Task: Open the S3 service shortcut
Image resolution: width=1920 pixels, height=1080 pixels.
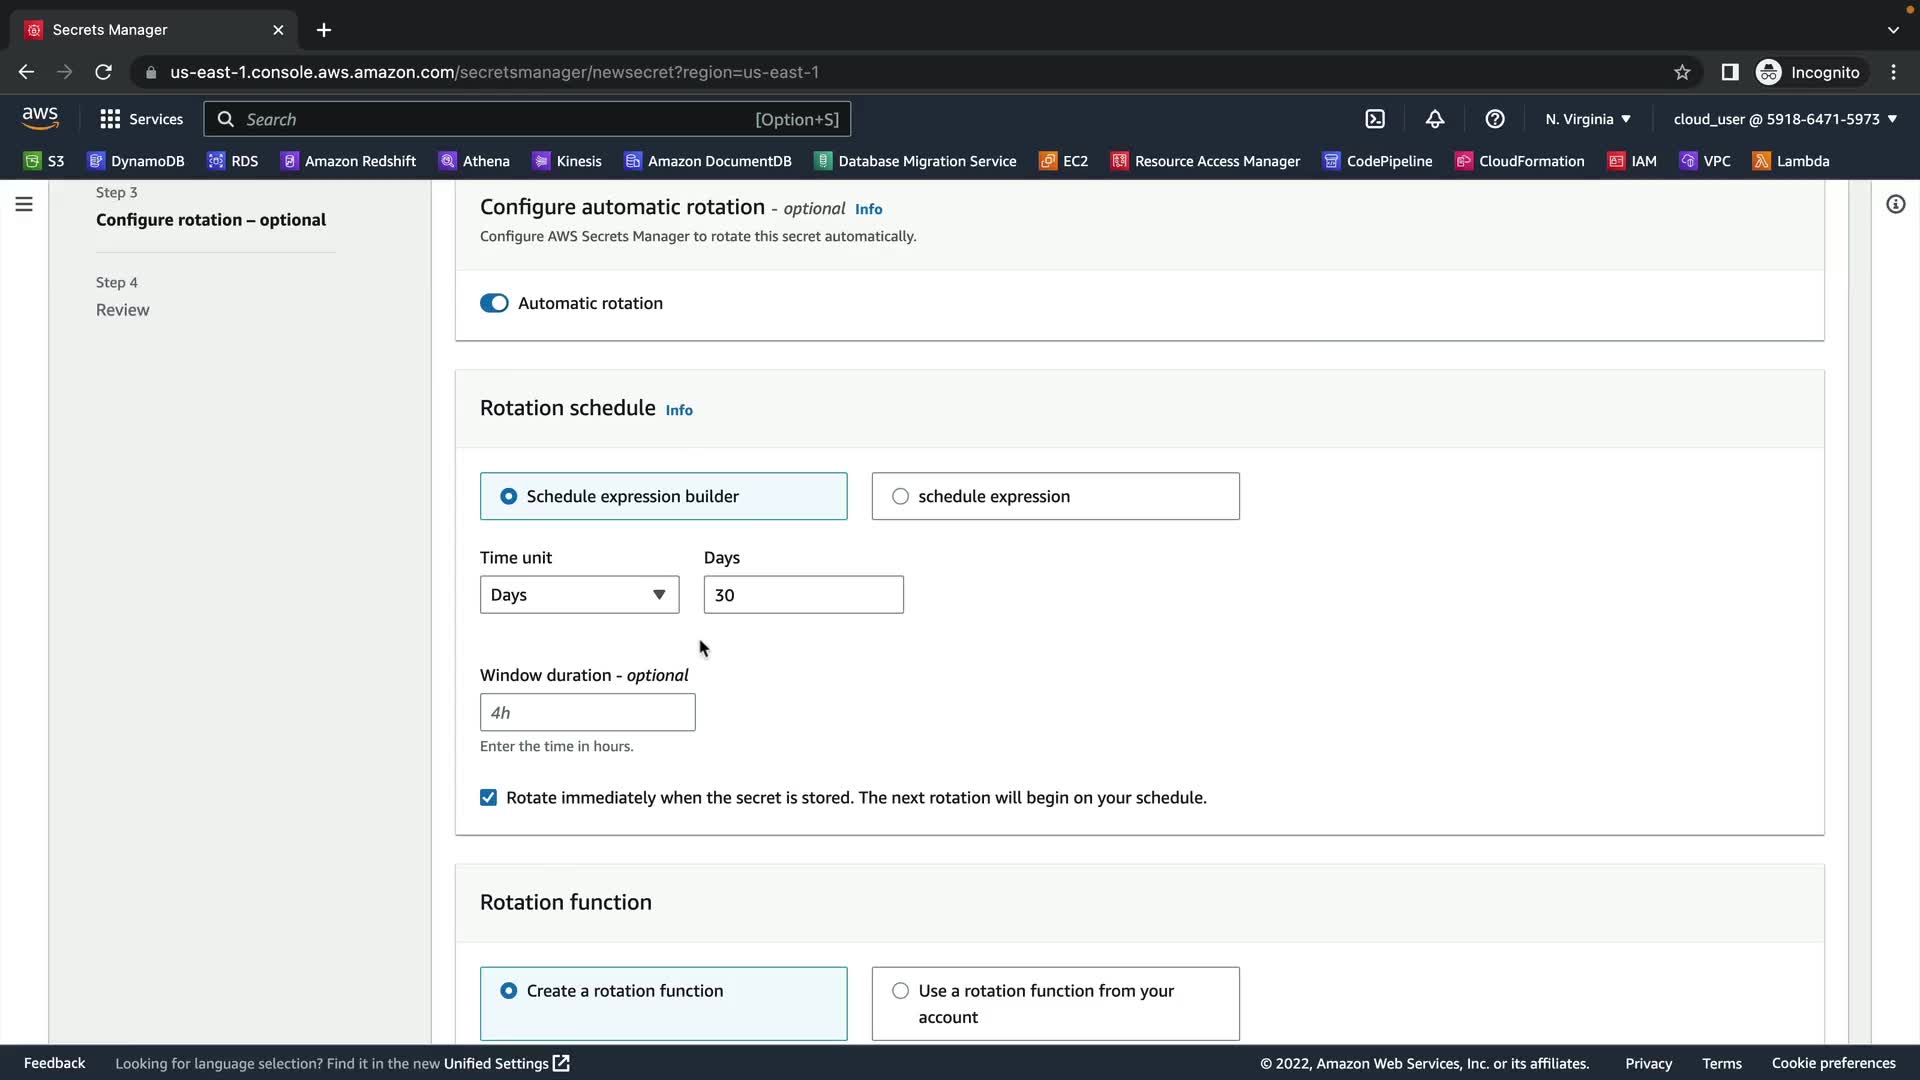Action: 44,161
